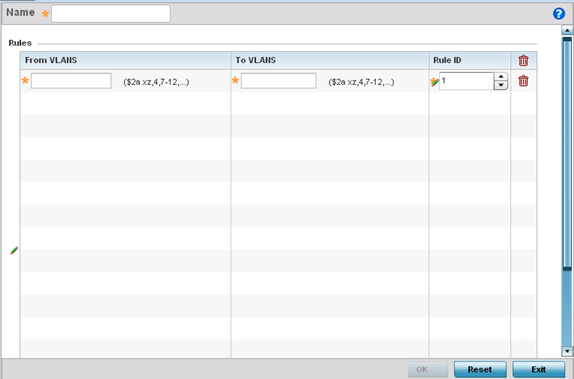The height and width of the screenshot is (379, 574).
Task: Select the Rule ID value field
Action: (x=466, y=81)
